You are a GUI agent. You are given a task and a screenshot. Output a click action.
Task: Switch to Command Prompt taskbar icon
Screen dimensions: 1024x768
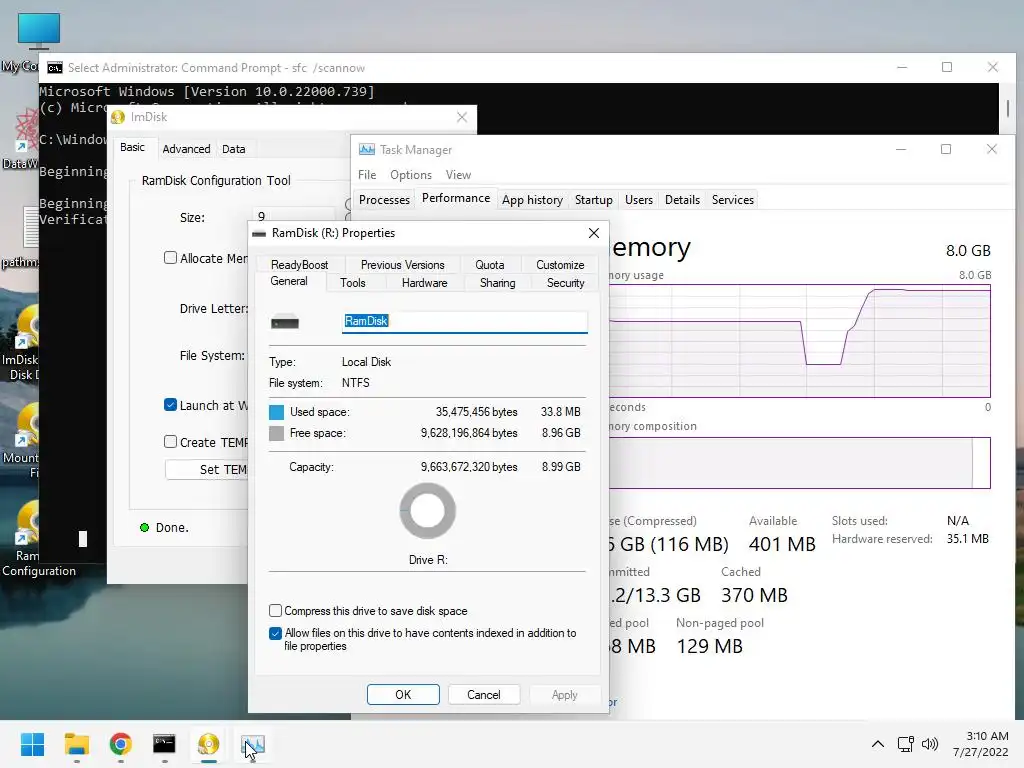coord(164,744)
